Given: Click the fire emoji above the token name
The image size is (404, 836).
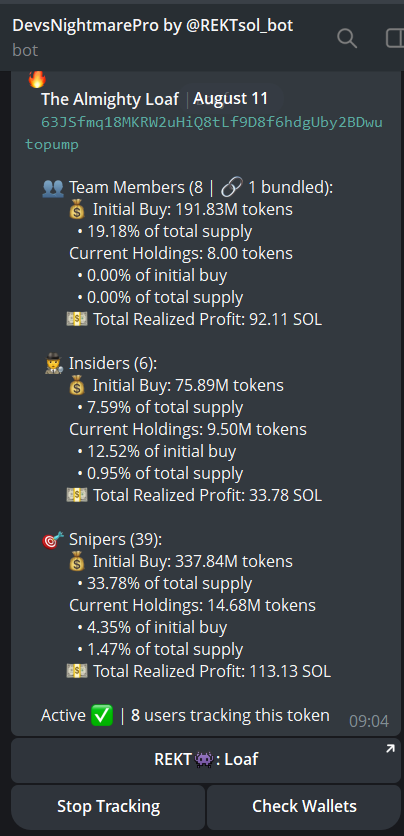Looking at the screenshot, I should [x=37, y=79].
